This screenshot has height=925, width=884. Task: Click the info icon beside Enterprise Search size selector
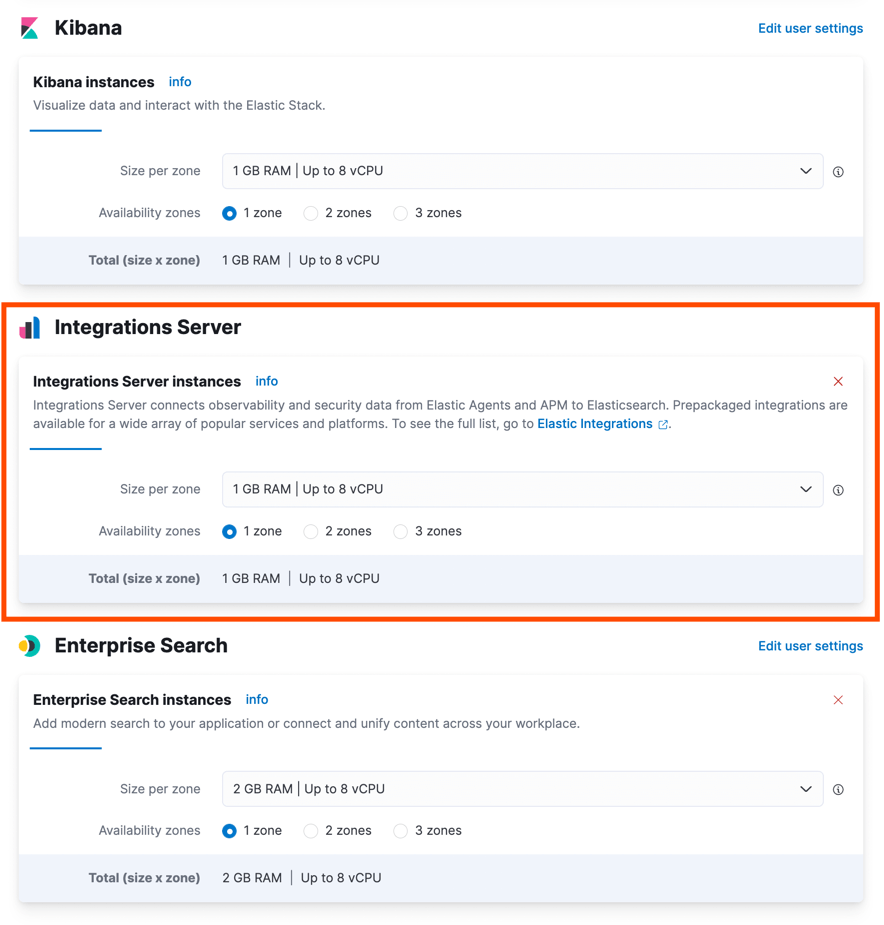[838, 789]
